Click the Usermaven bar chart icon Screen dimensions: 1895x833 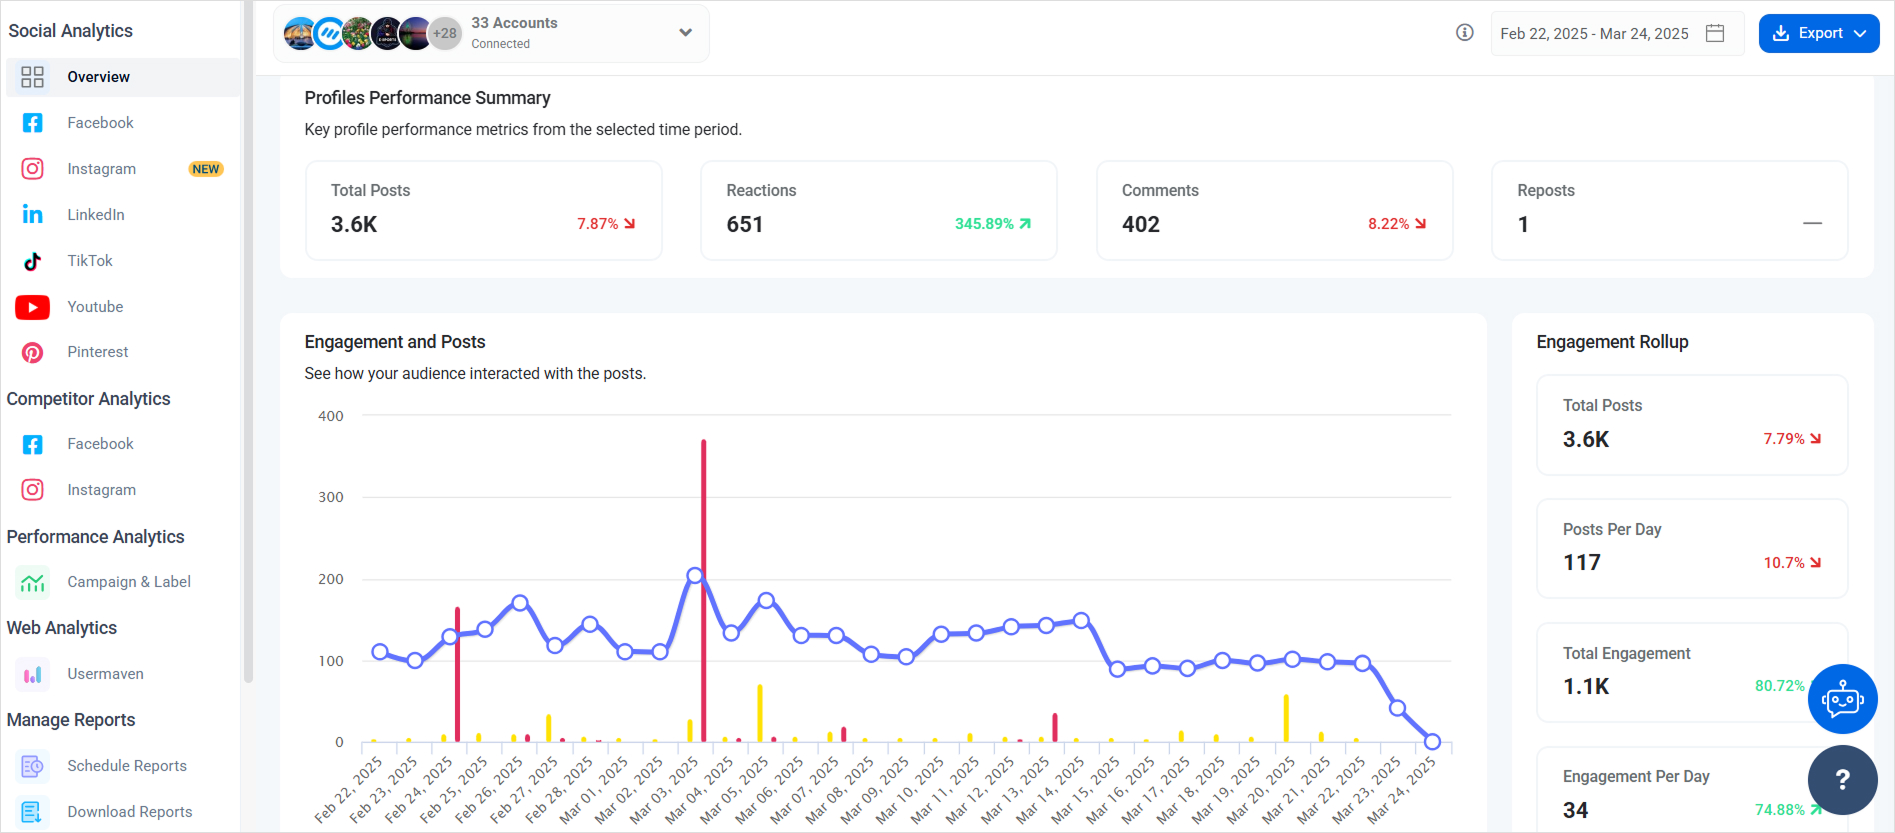32,674
